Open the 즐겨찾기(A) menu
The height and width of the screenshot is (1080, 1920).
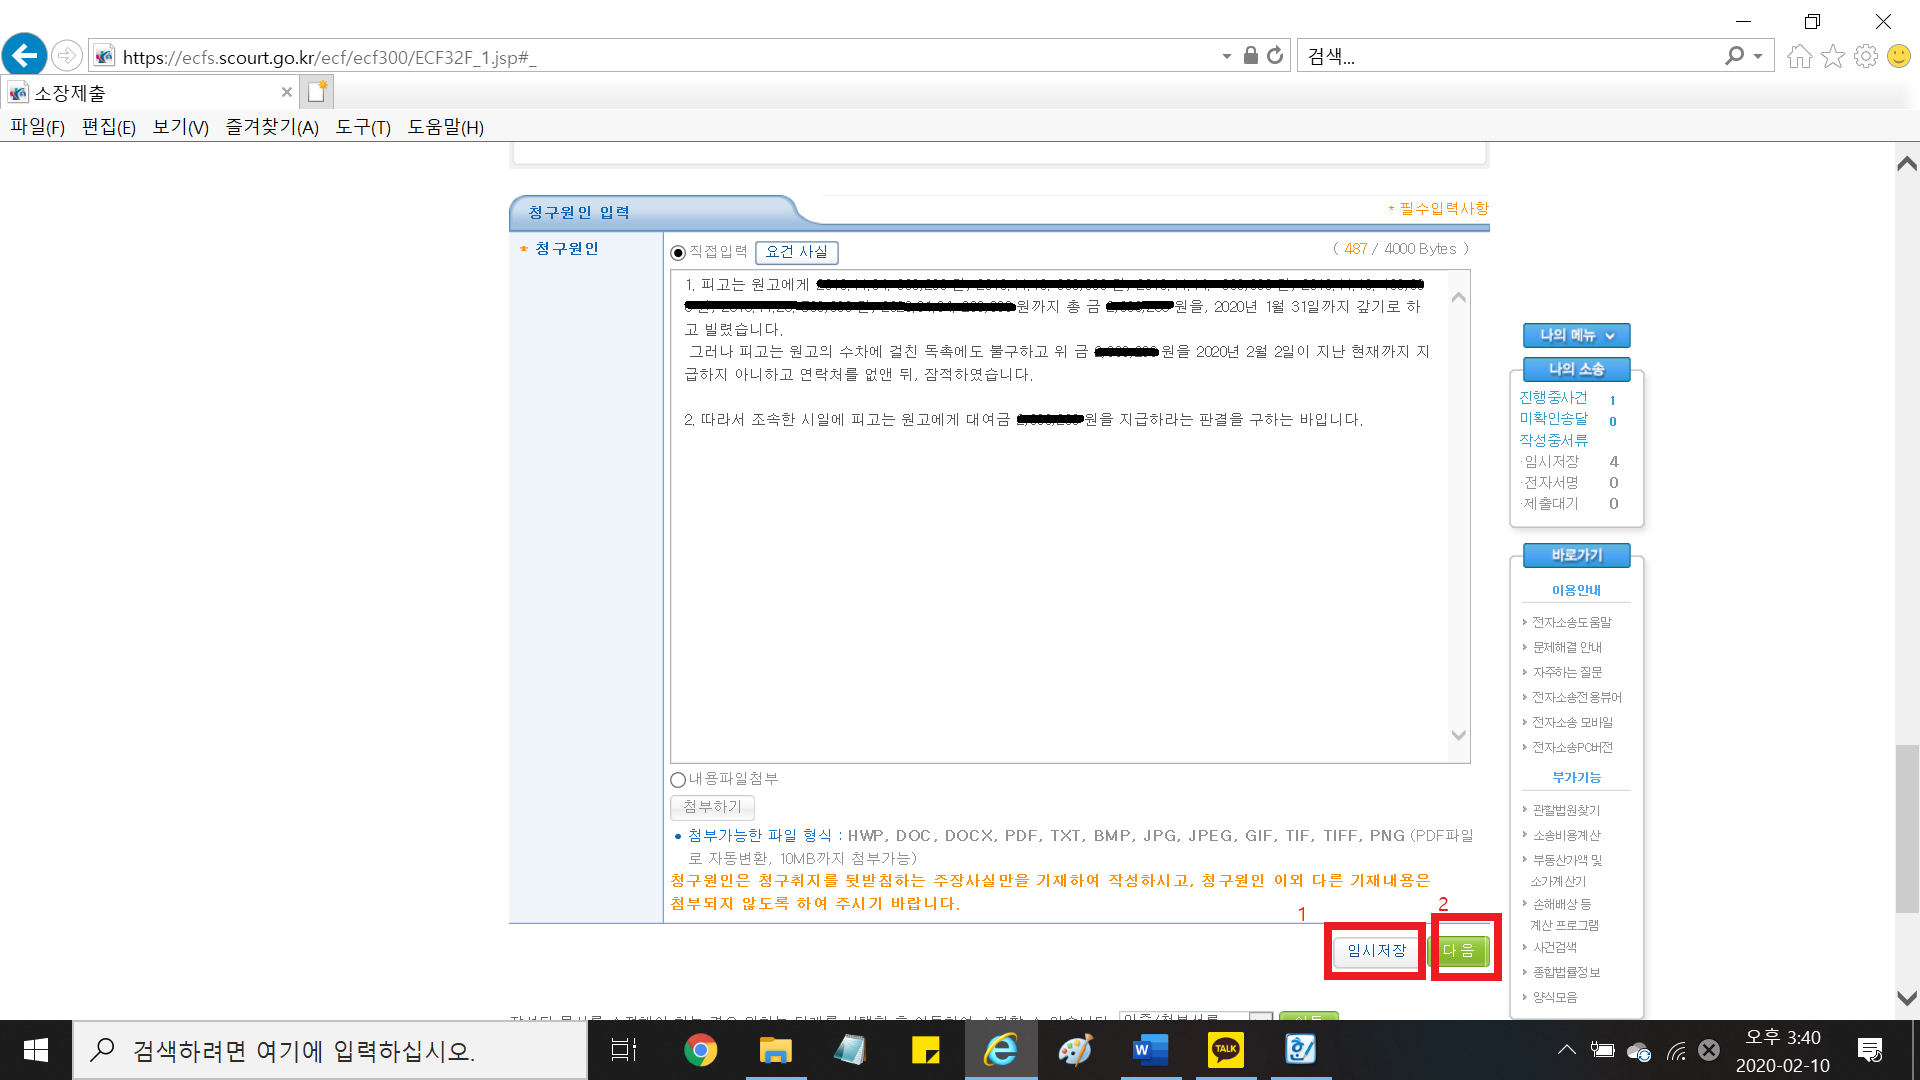(271, 127)
